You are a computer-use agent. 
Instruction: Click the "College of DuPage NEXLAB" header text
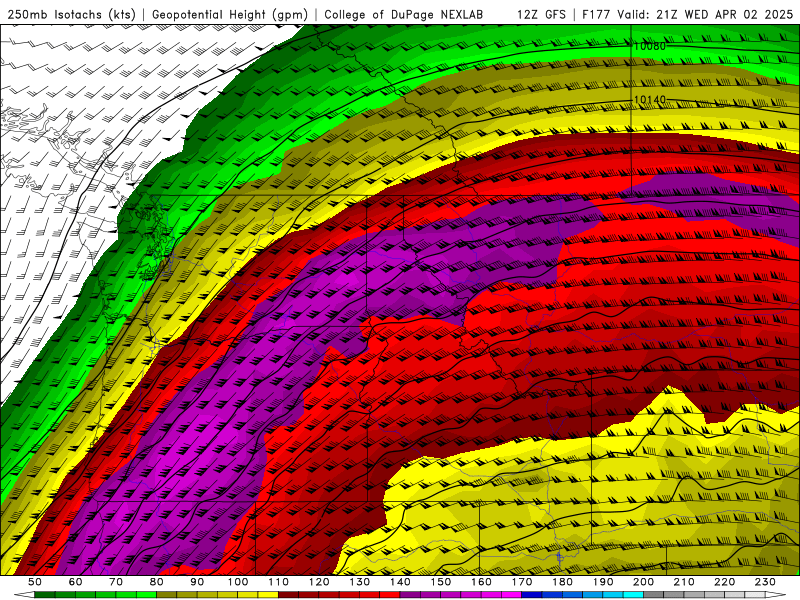click(404, 14)
